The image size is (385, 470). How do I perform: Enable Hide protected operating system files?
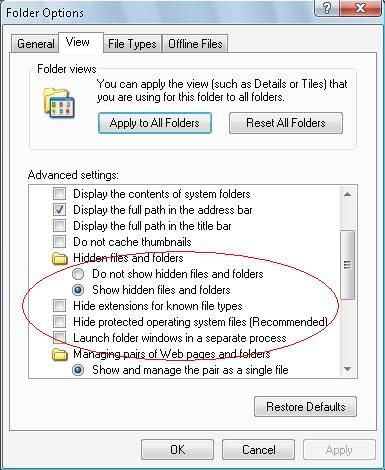[x=60, y=322]
